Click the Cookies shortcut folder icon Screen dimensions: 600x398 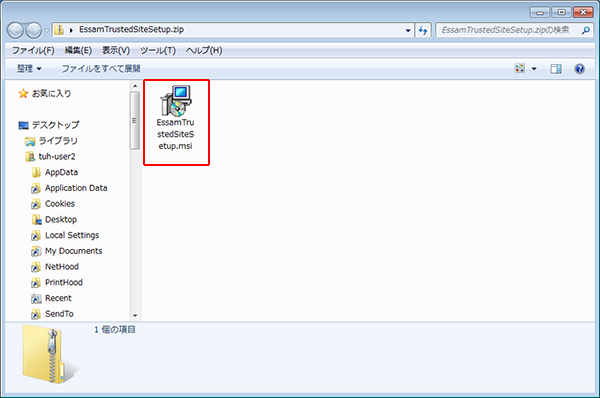tap(36, 204)
